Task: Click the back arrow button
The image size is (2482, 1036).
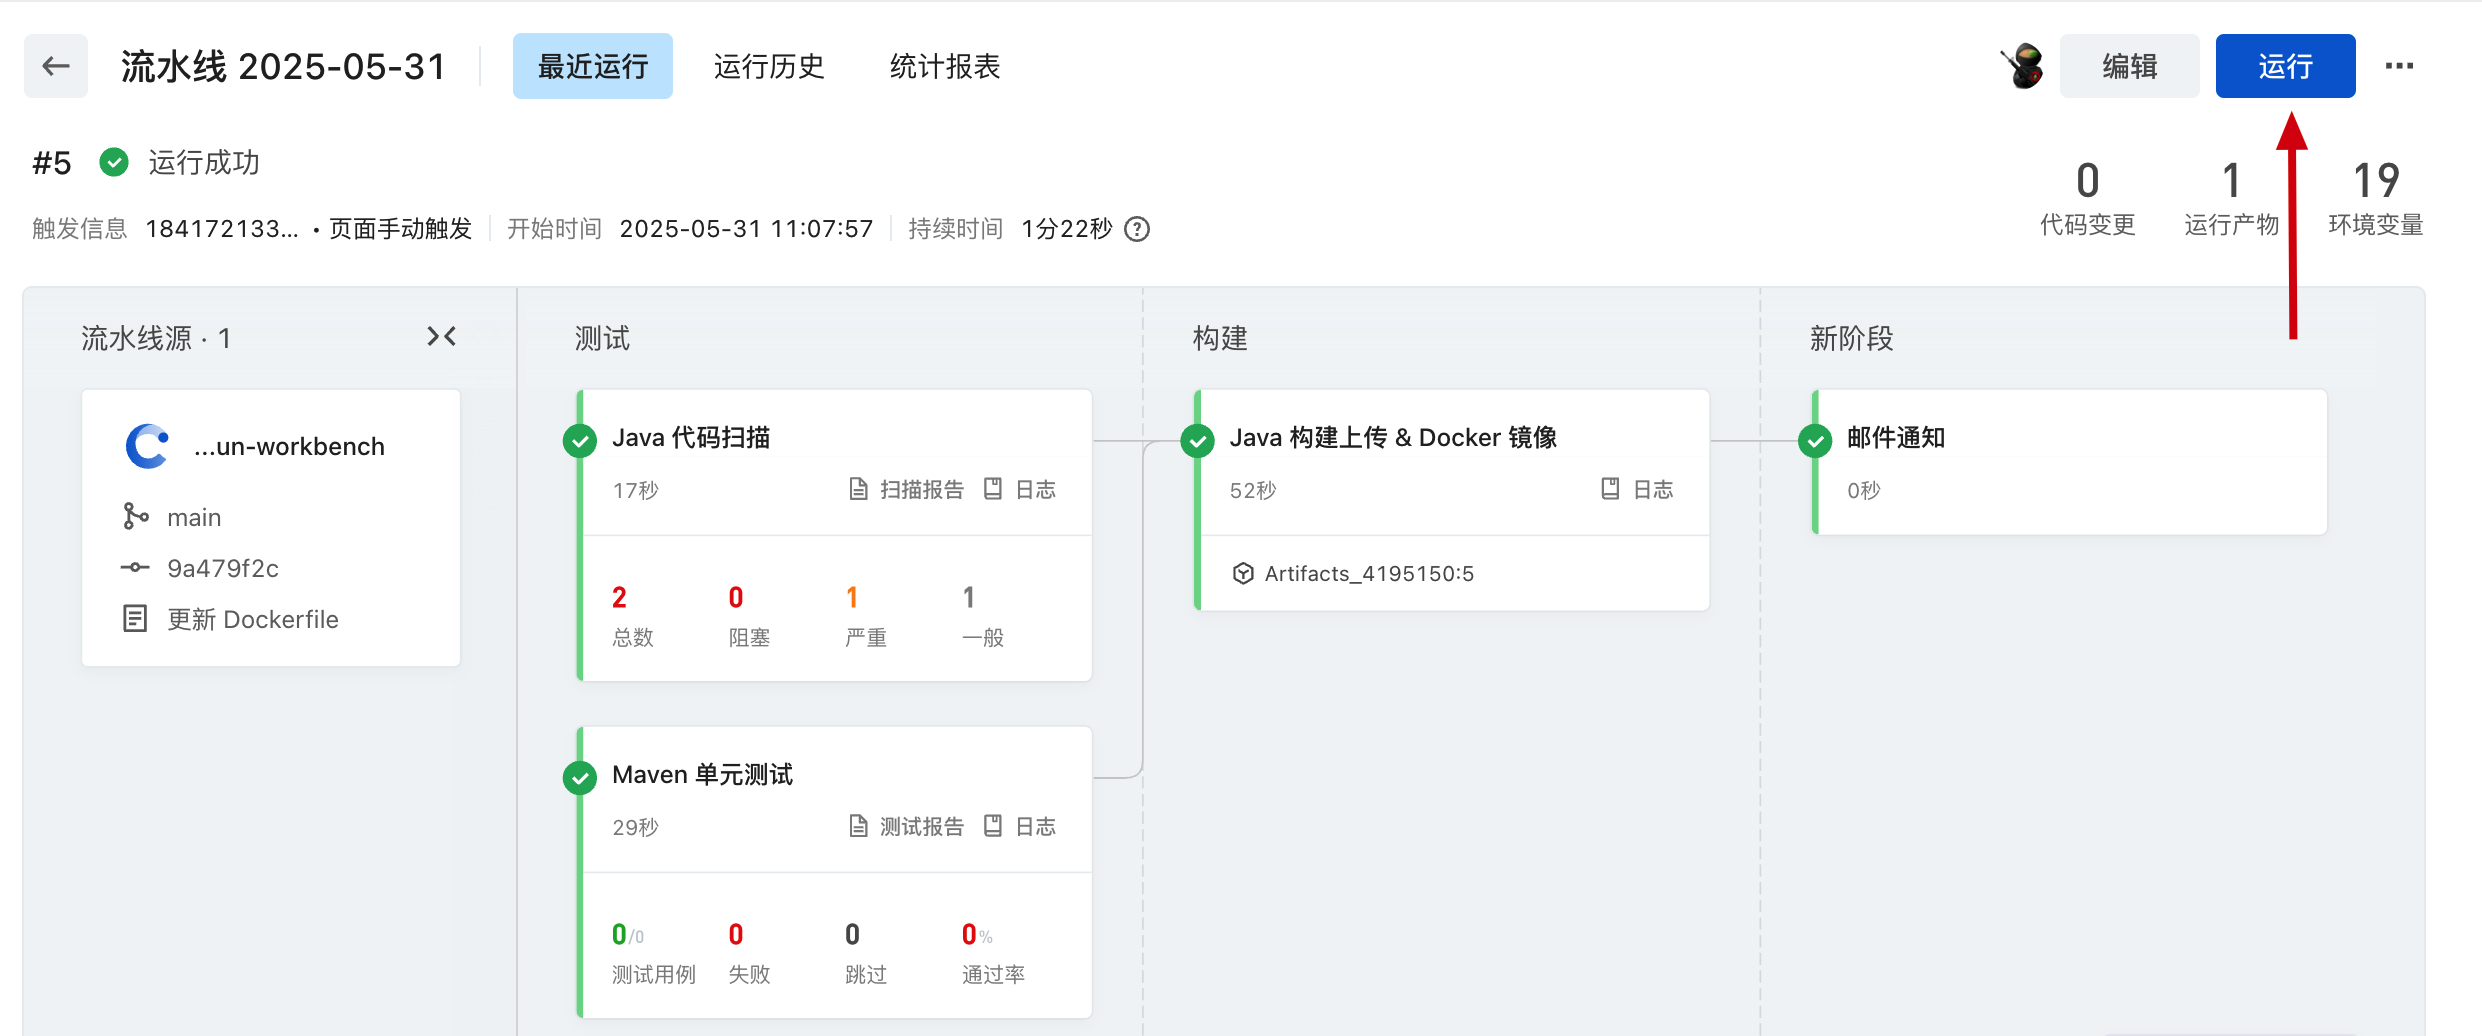Action: point(56,66)
